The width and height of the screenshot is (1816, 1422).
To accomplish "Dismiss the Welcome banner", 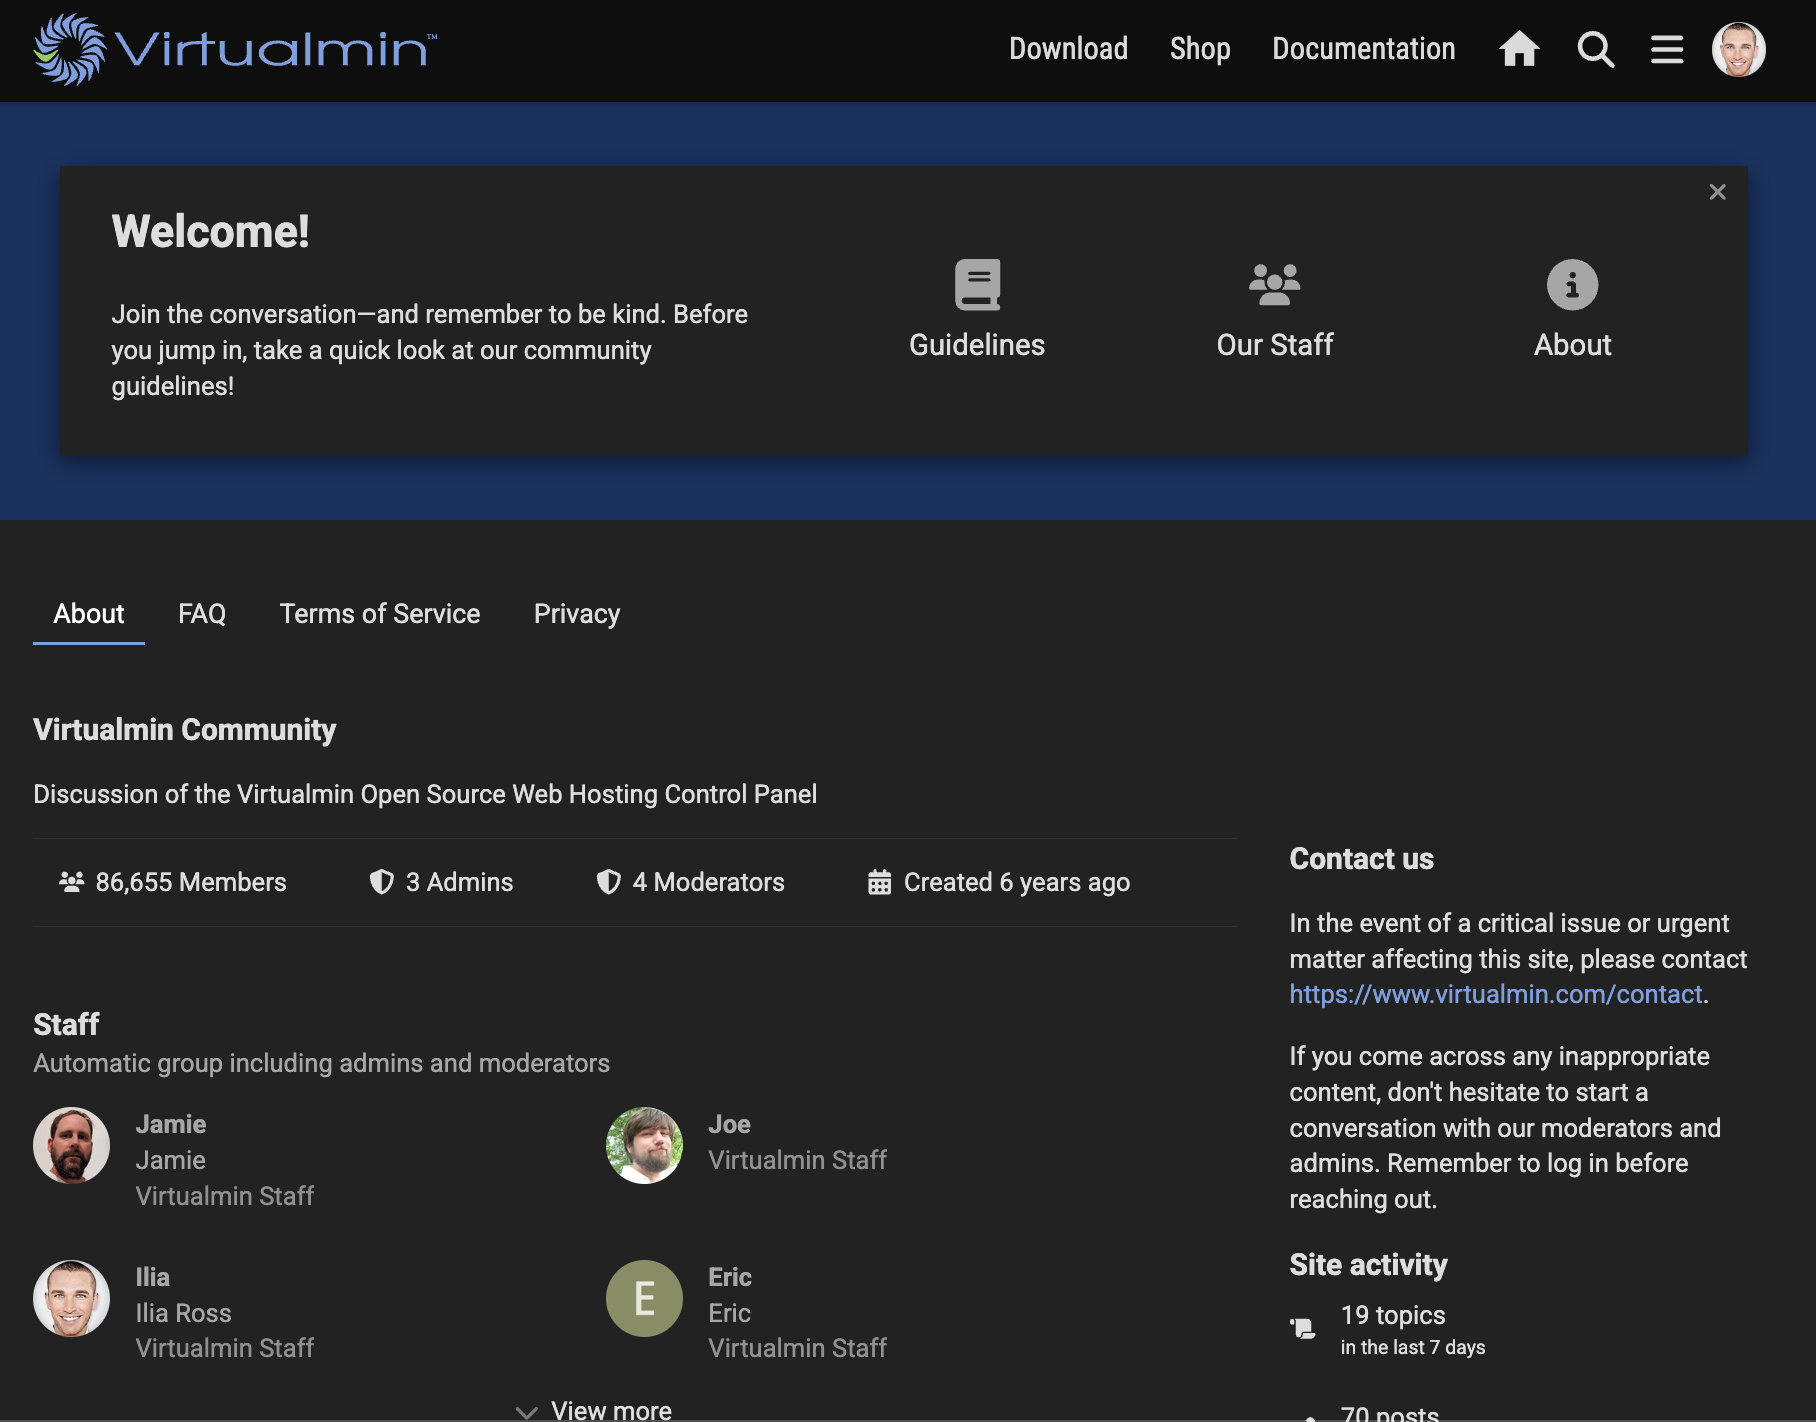I will pyautogui.click(x=1717, y=192).
